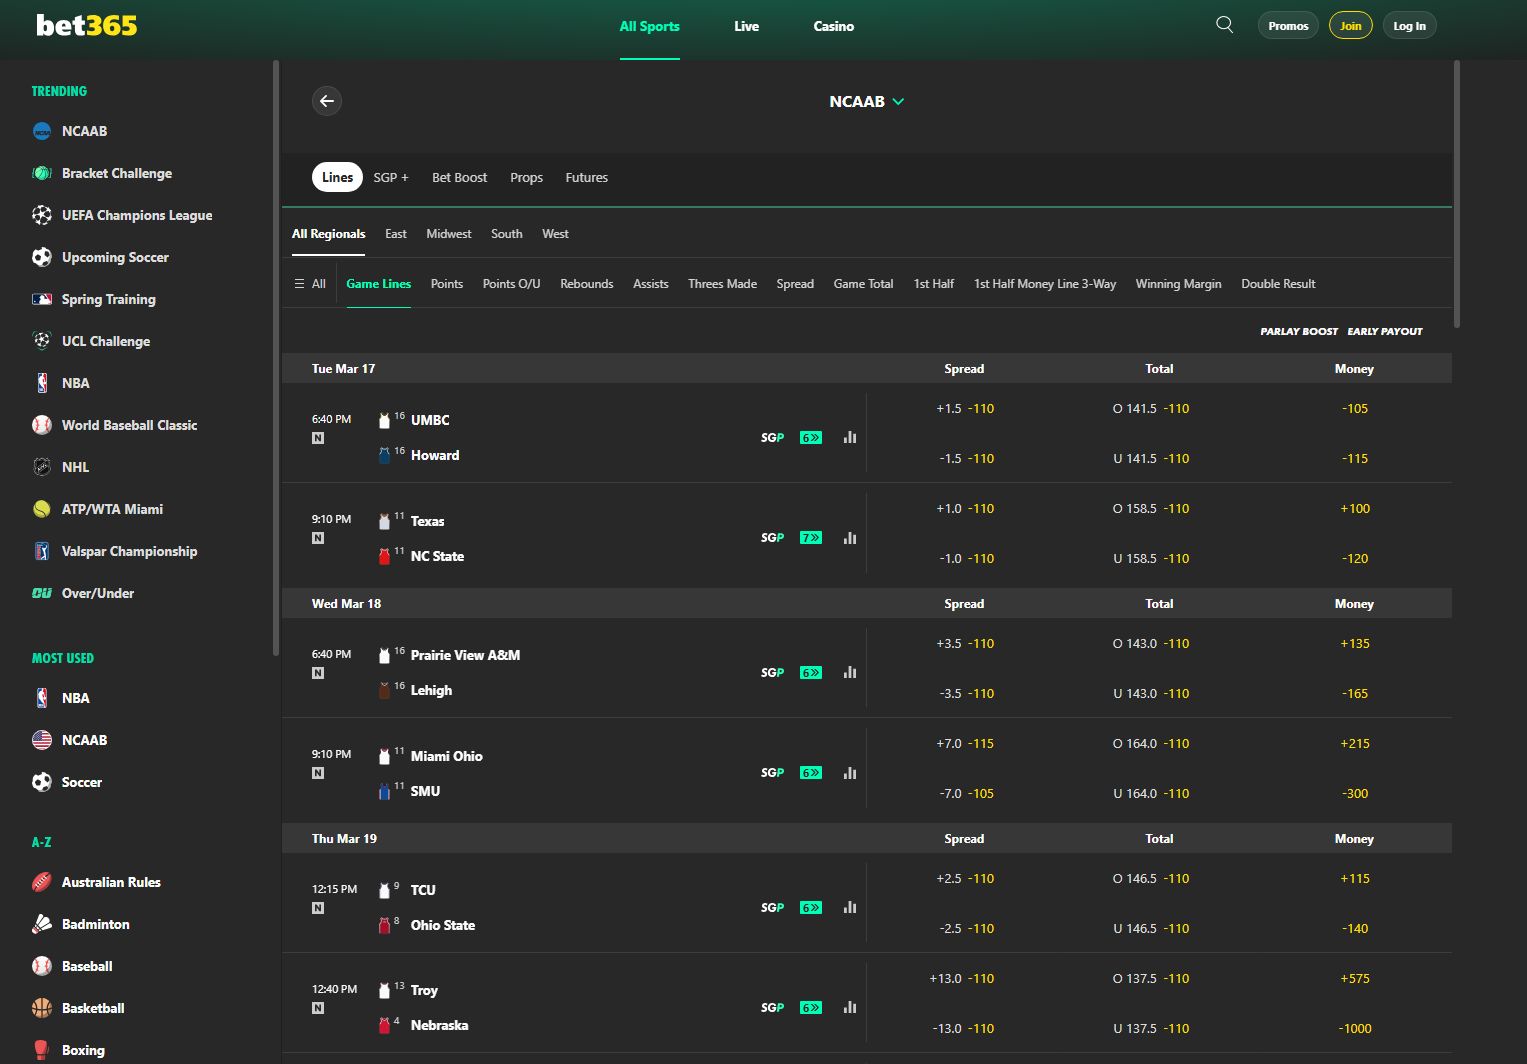The image size is (1527, 1064).
Task: Open the Promos page
Action: (1287, 25)
